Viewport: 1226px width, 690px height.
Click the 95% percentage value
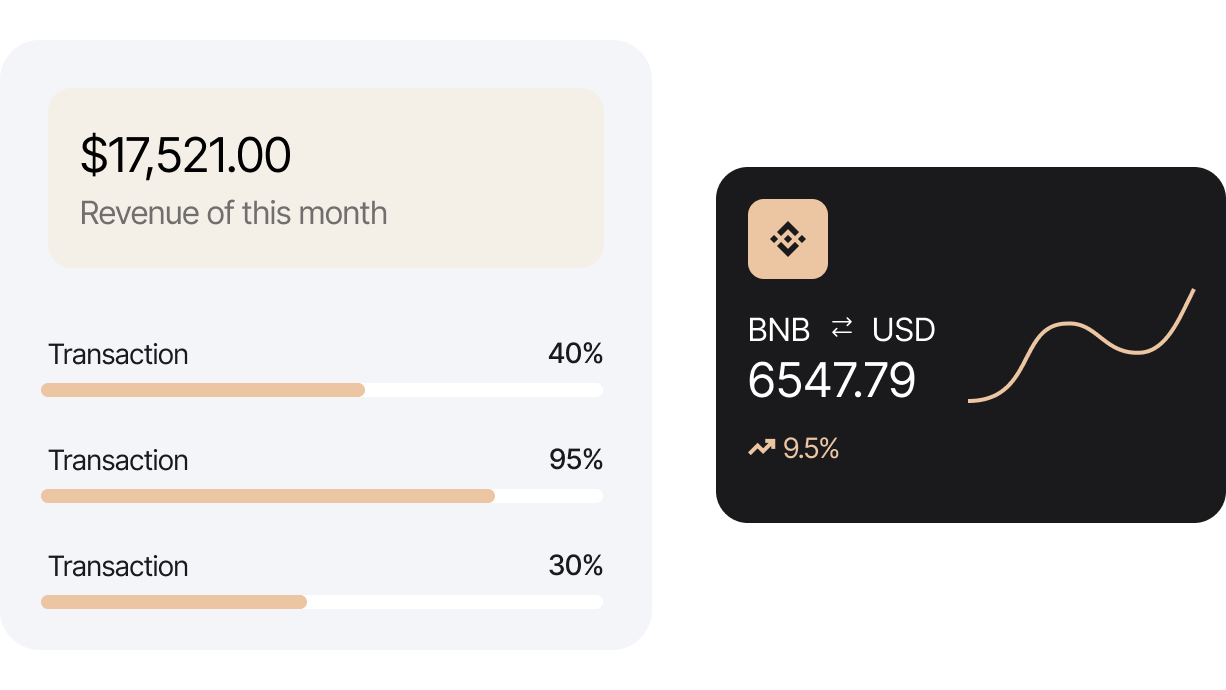point(575,460)
